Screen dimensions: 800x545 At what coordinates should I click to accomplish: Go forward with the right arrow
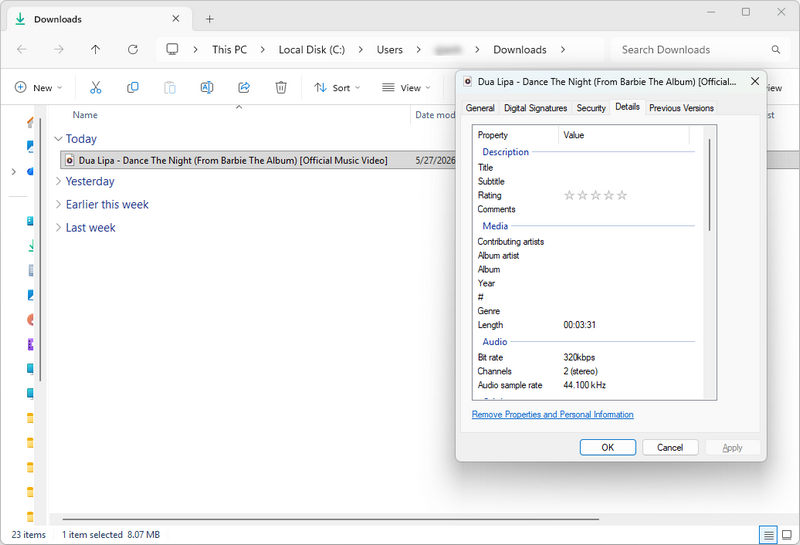pyautogui.click(x=59, y=49)
